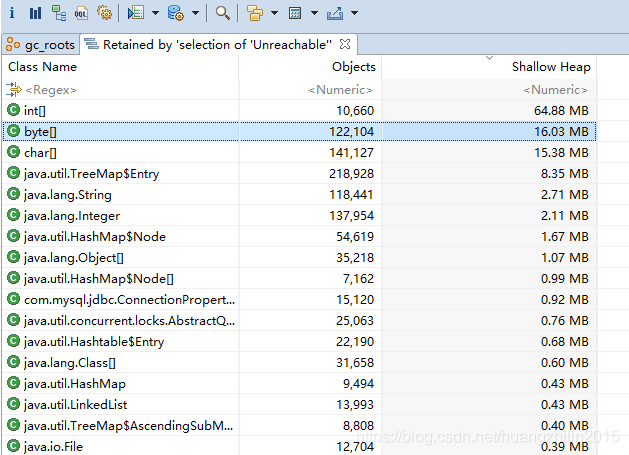
Task: Open the Group result dropdown arrow
Action: coord(272,13)
